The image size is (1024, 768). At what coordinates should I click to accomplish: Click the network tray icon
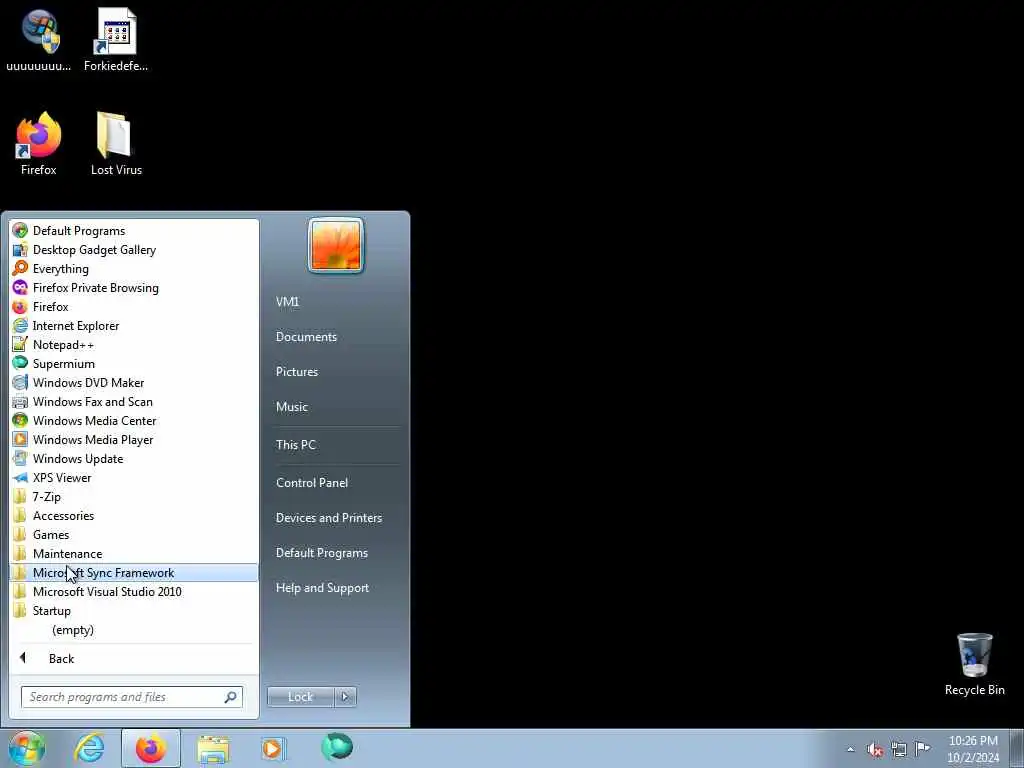pos(899,749)
